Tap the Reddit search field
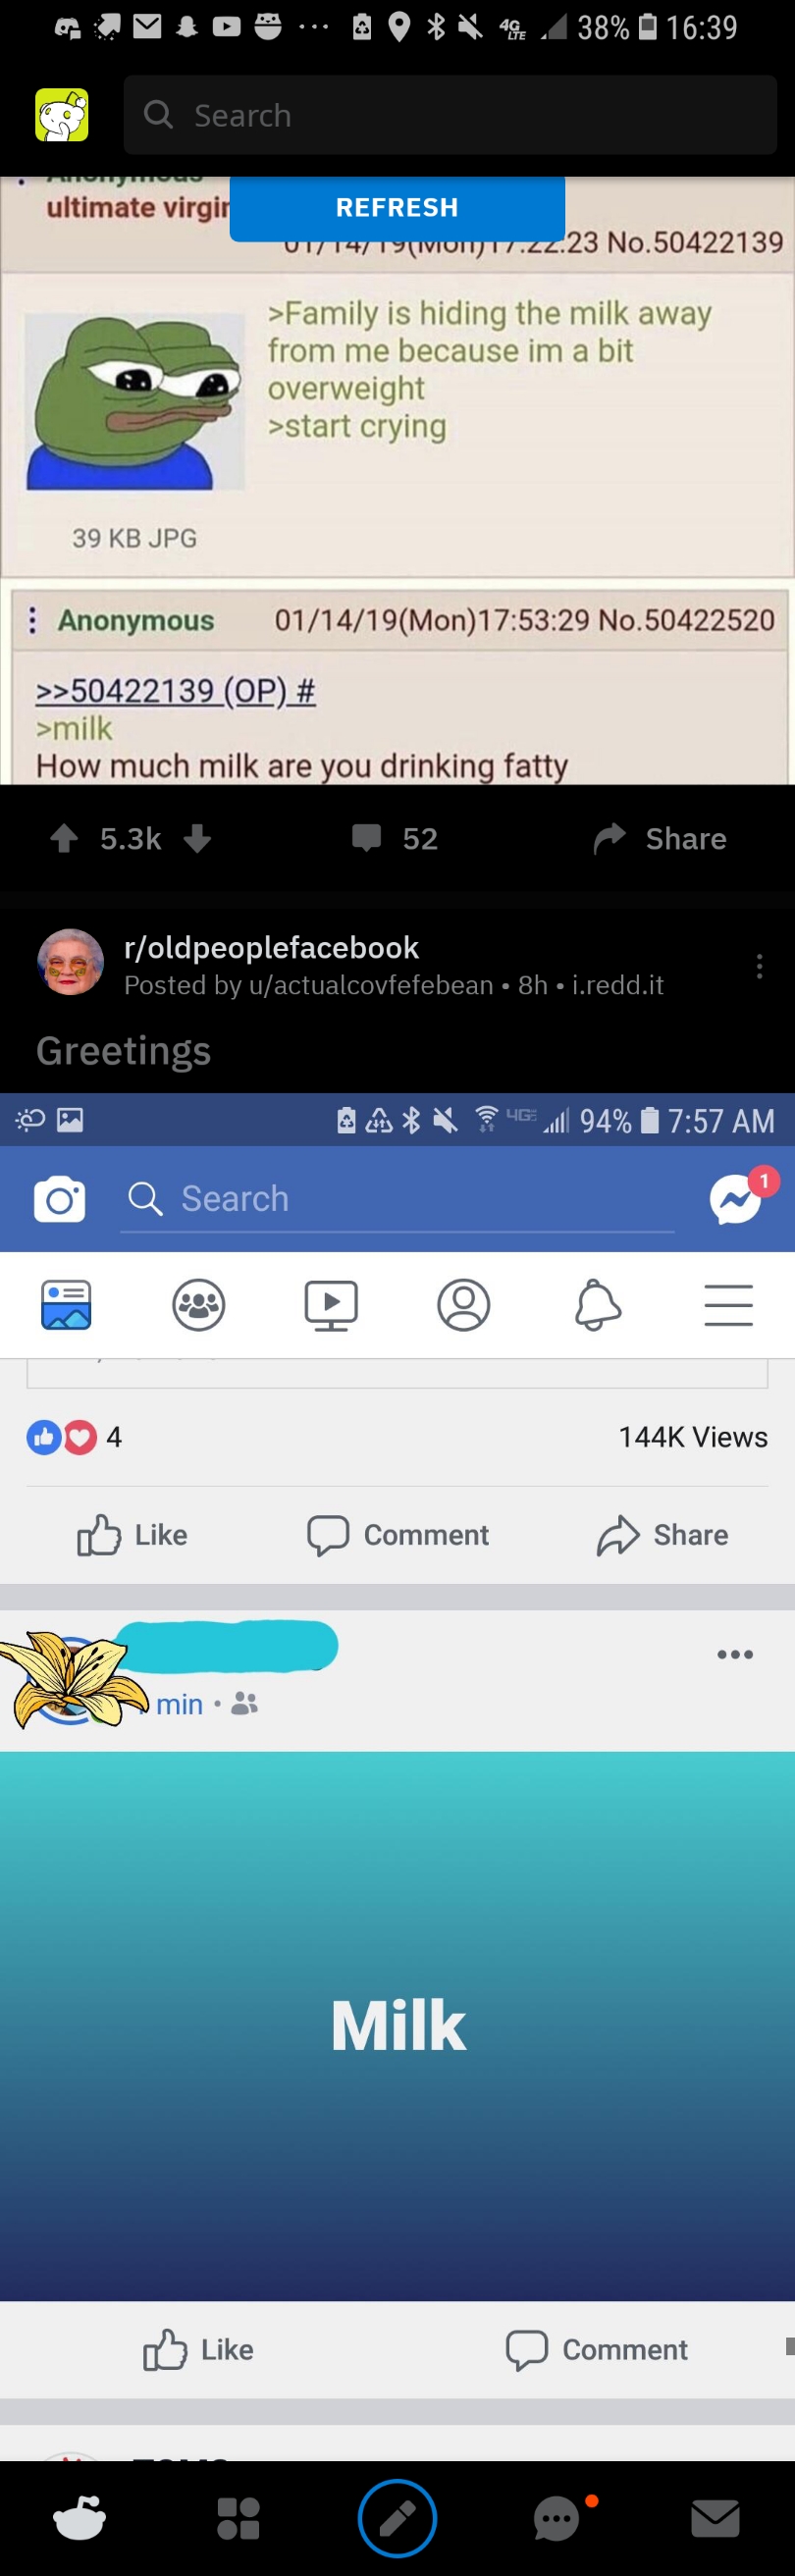The image size is (795, 2576). pos(450,115)
